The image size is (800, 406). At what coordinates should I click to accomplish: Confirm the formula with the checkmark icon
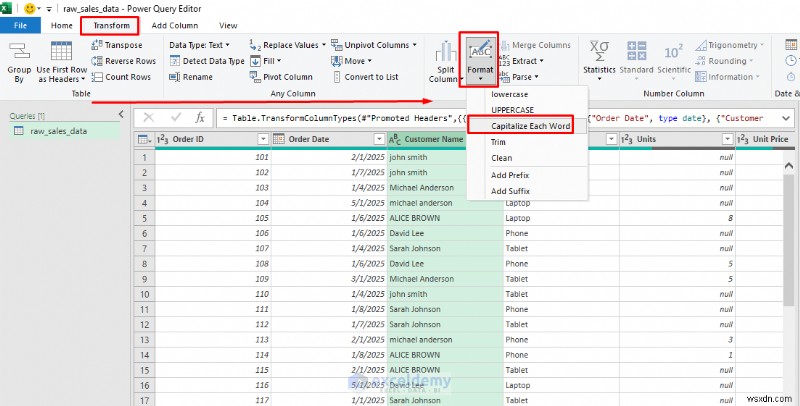(176, 118)
